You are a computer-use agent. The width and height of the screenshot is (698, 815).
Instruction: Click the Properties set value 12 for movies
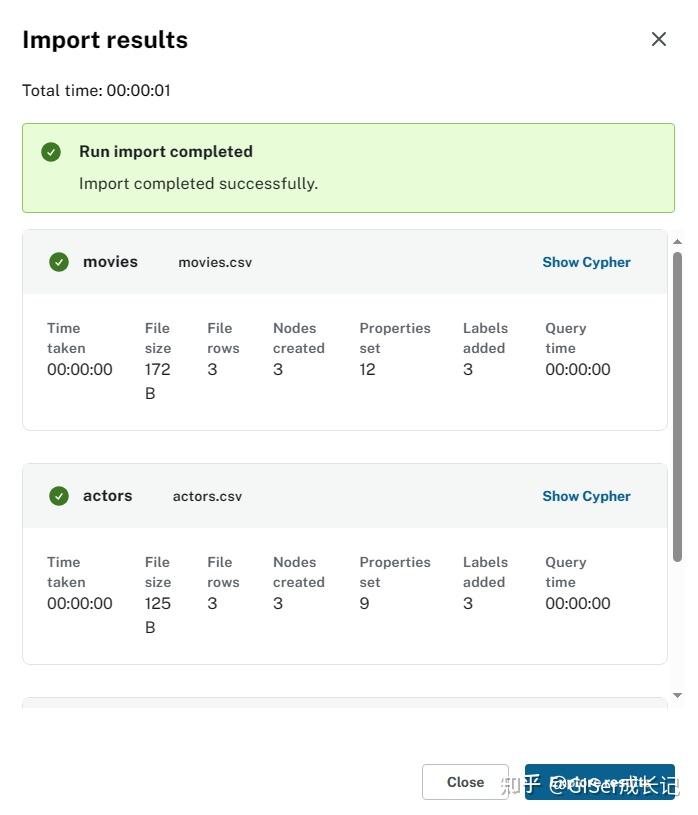[x=367, y=370]
